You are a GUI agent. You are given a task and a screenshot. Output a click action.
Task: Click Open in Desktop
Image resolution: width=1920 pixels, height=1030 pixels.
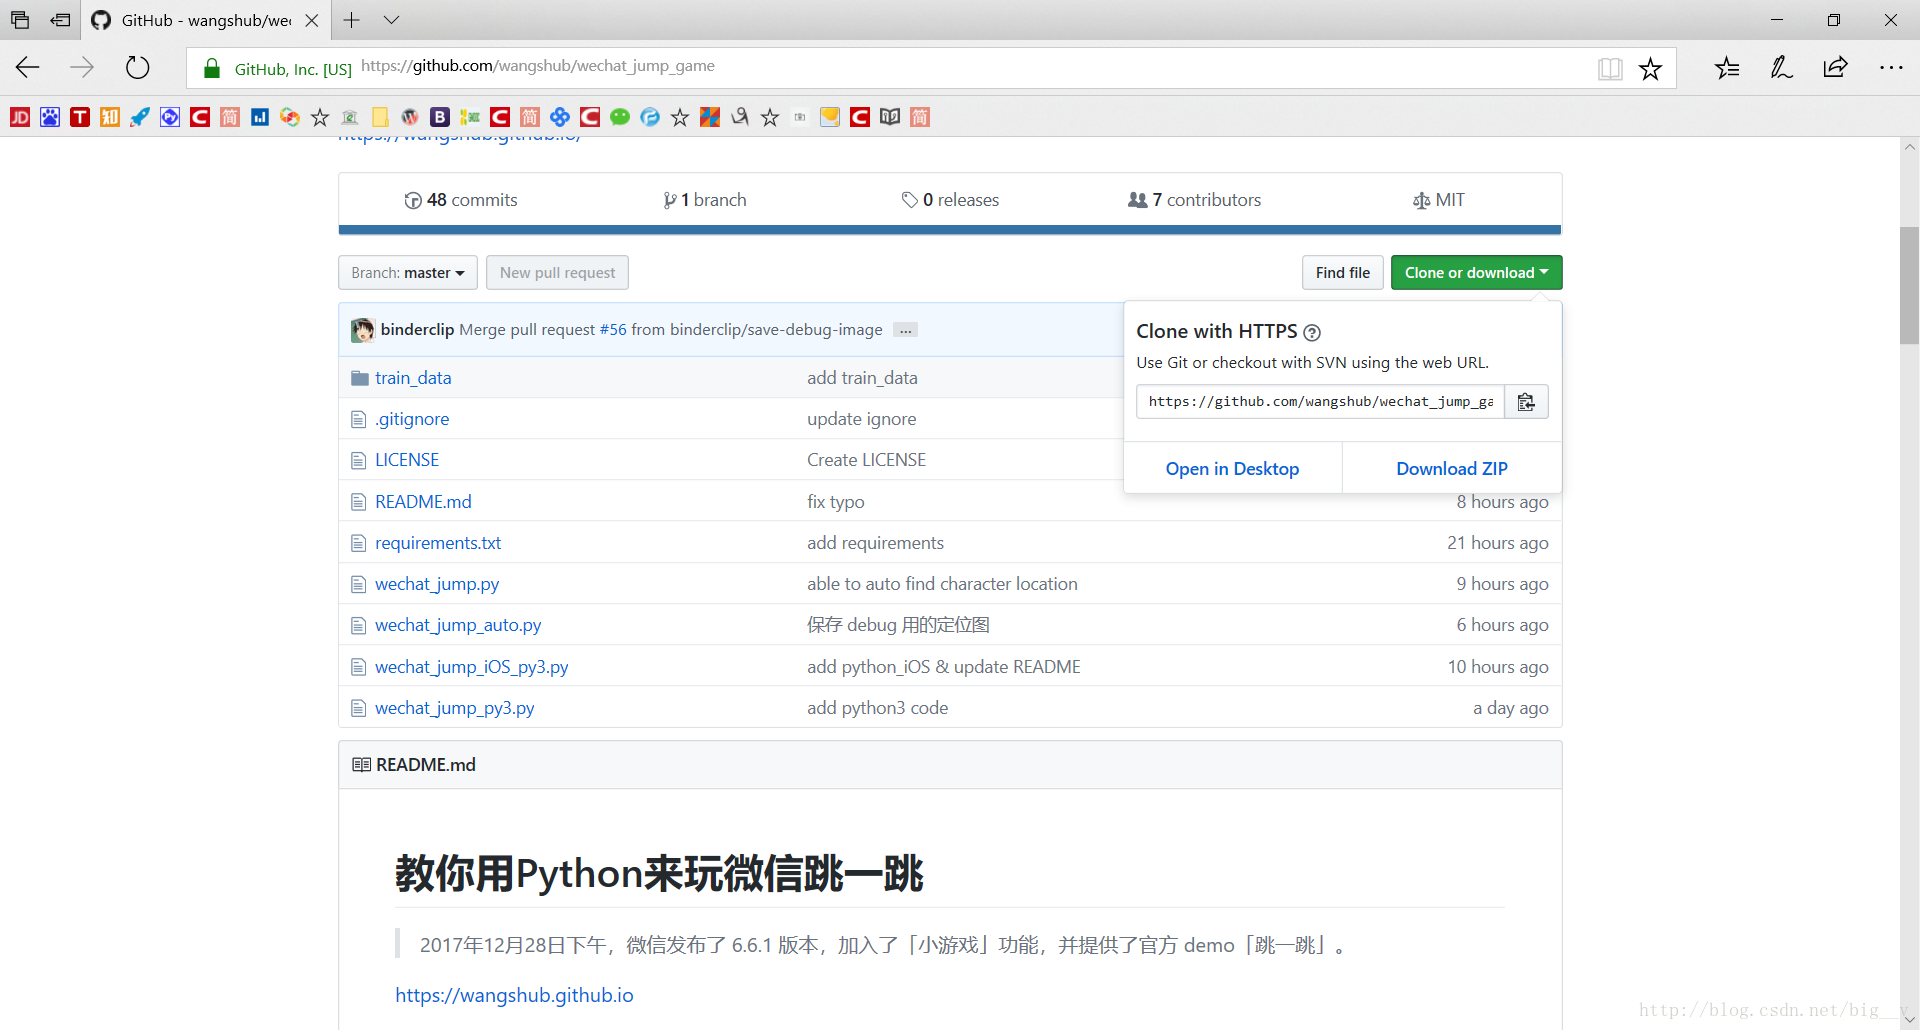click(x=1232, y=469)
